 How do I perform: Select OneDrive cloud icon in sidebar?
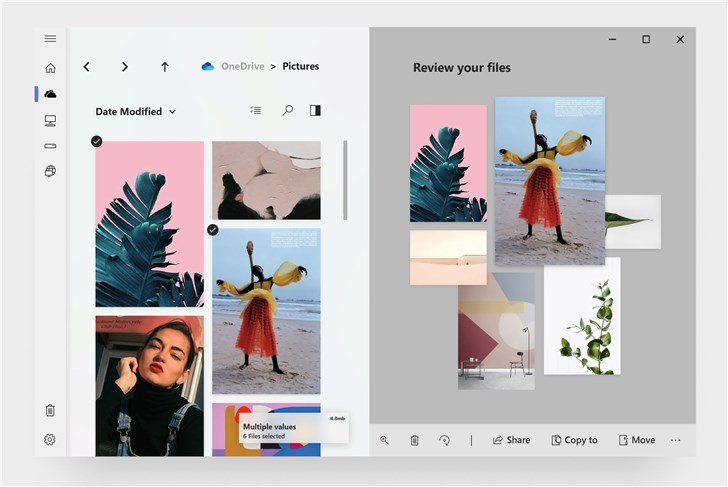pyautogui.click(x=50, y=94)
